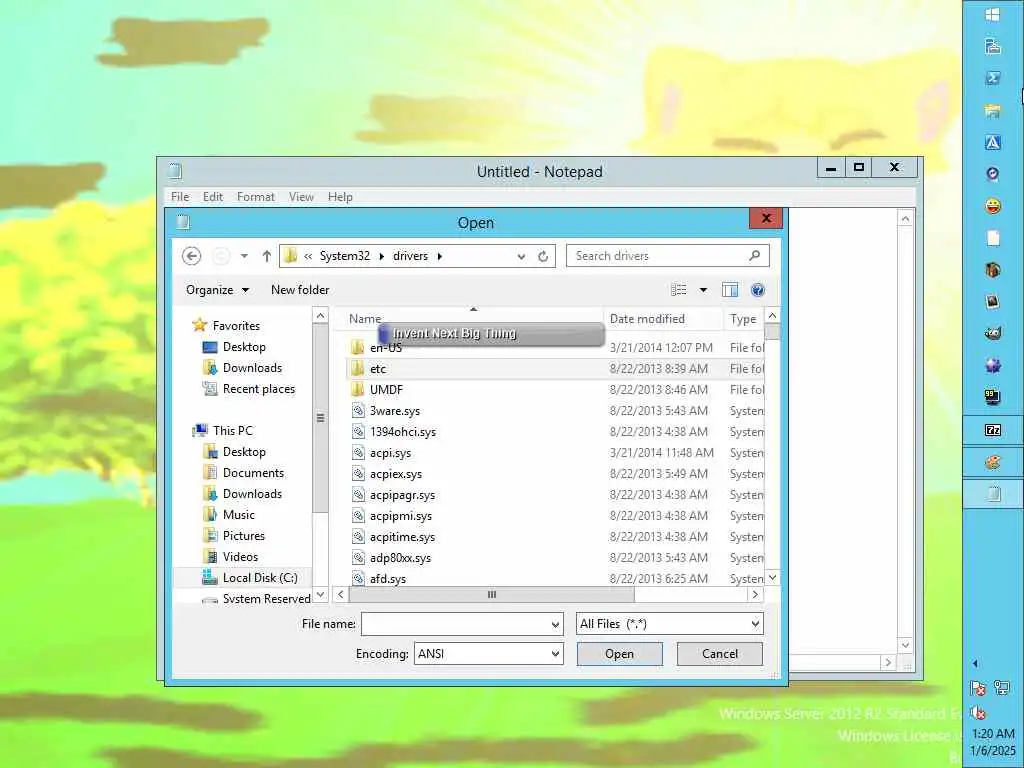
Task: Select the etc folder
Action: coord(555,368)
